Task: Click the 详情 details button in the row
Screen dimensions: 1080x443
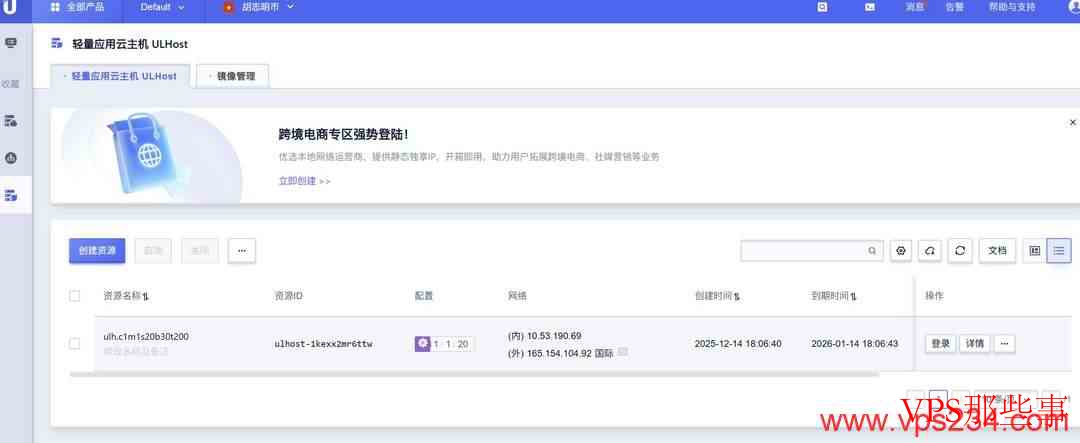Action: (975, 343)
